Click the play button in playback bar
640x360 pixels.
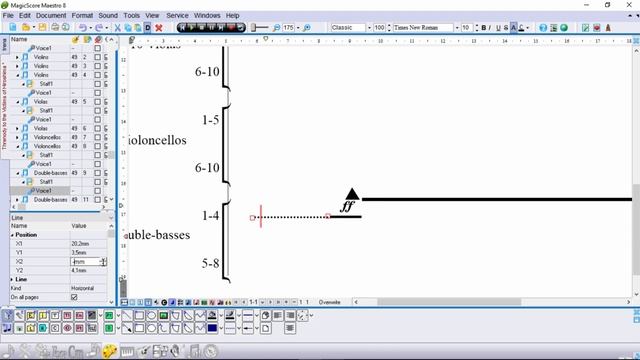pyautogui.click(x=192, y=27)
